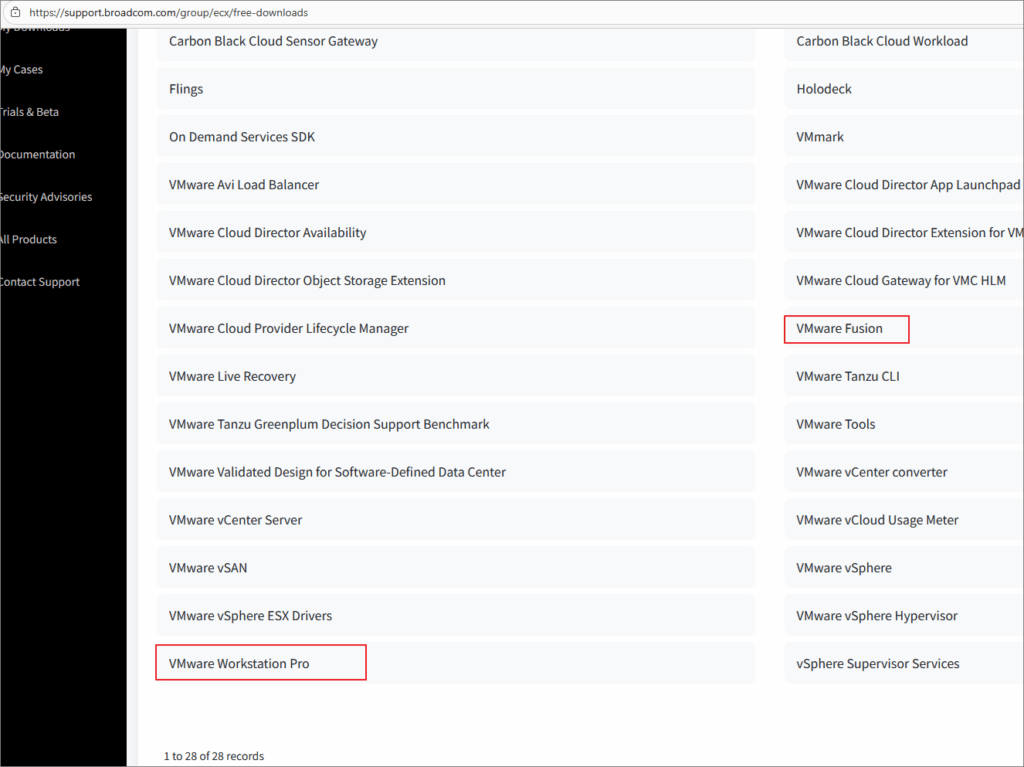Open VMware Fusion download link
This screenshot has width=1024, height=767.
839,328
